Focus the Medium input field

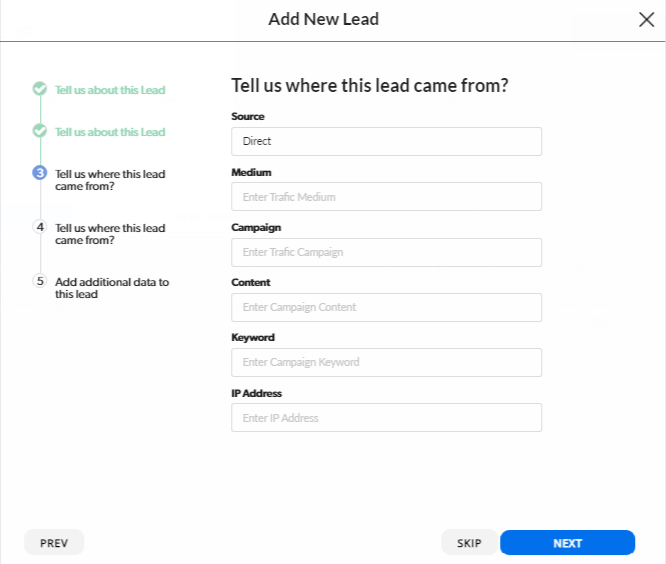pyautogui.click(x=386, y=197)
